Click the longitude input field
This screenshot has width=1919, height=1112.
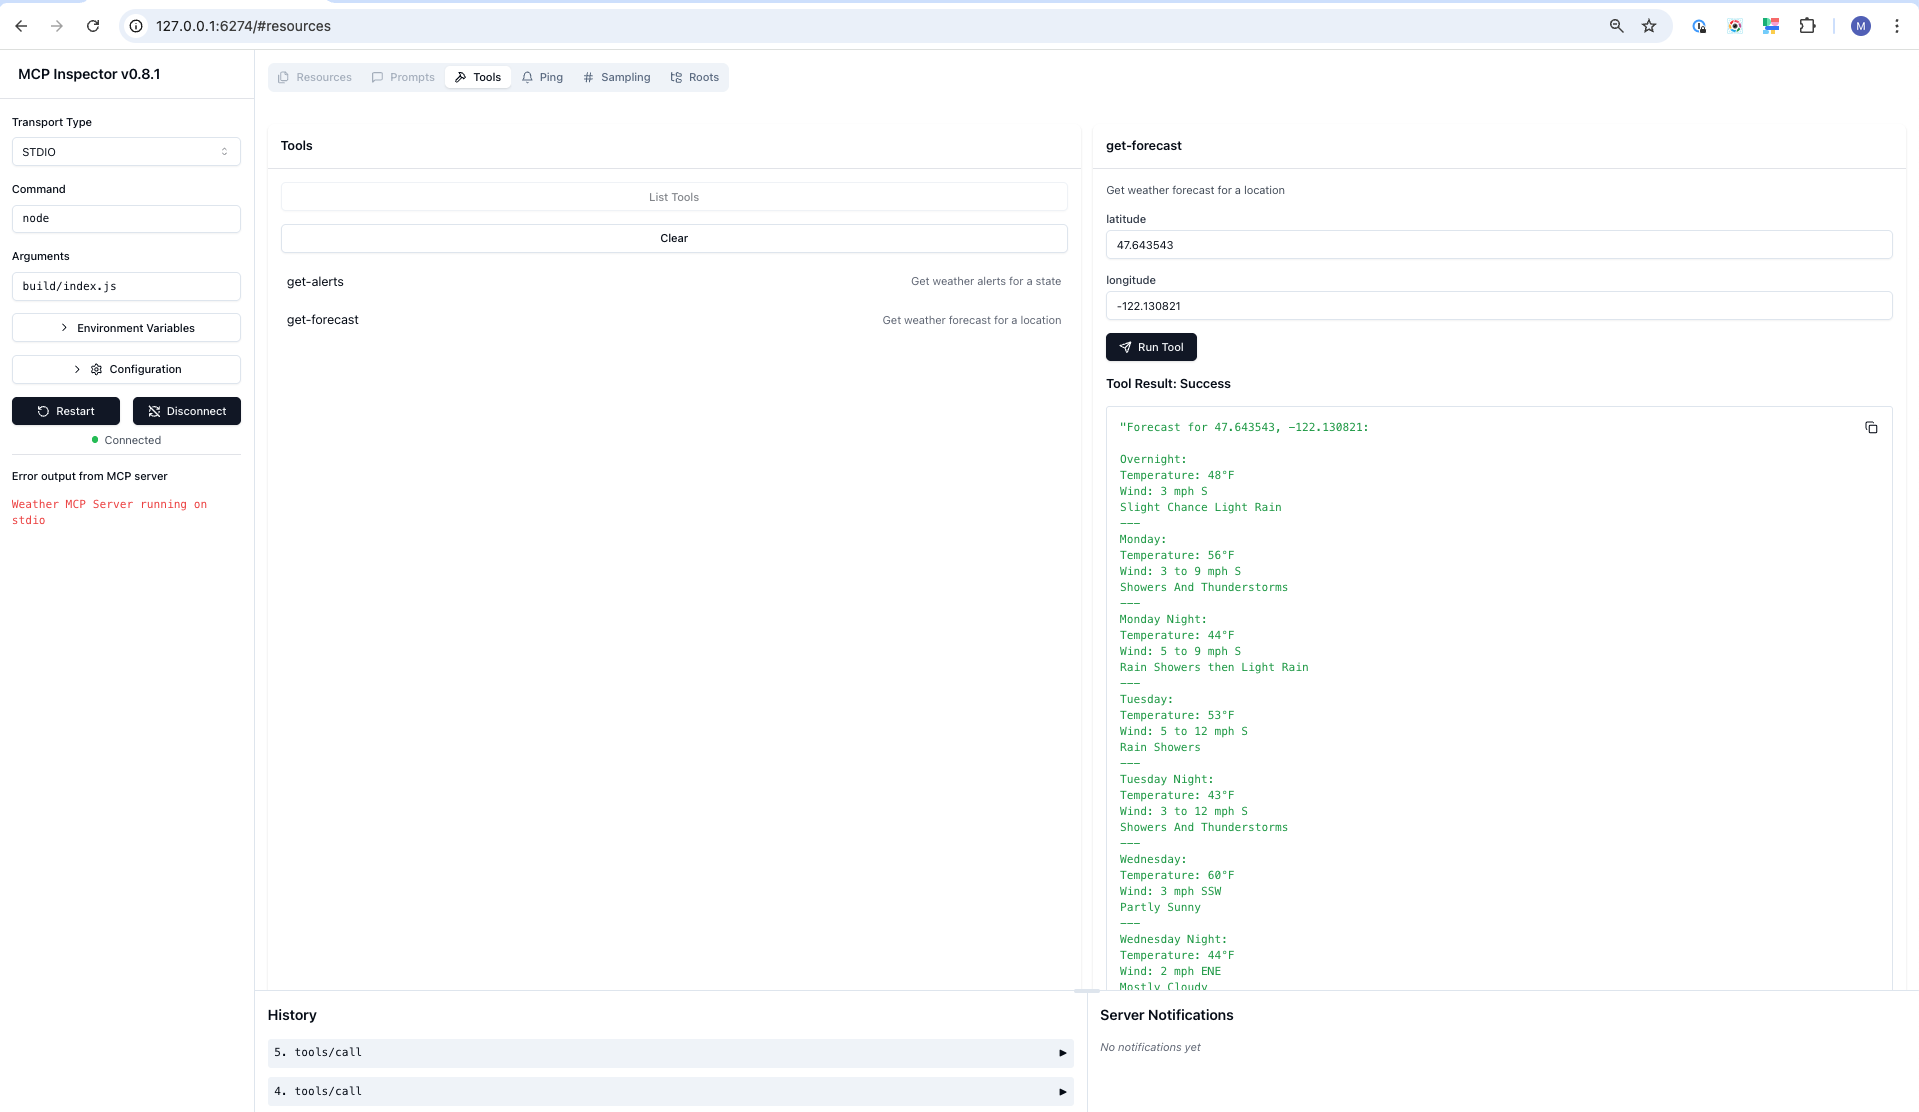coord(1499,306)
